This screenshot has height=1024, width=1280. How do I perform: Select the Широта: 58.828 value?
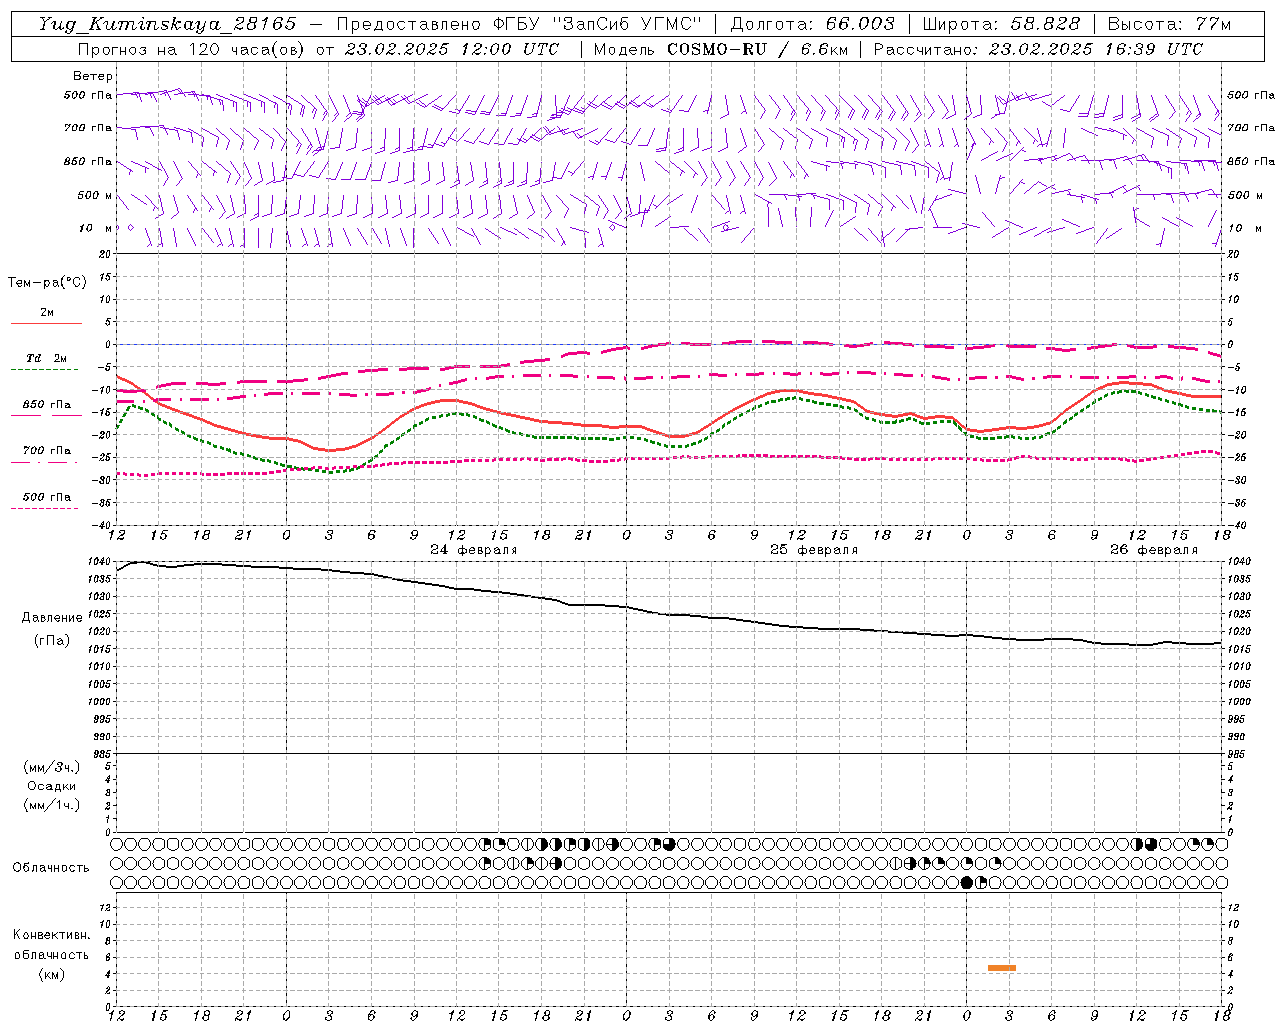(x=1001, y=24)
